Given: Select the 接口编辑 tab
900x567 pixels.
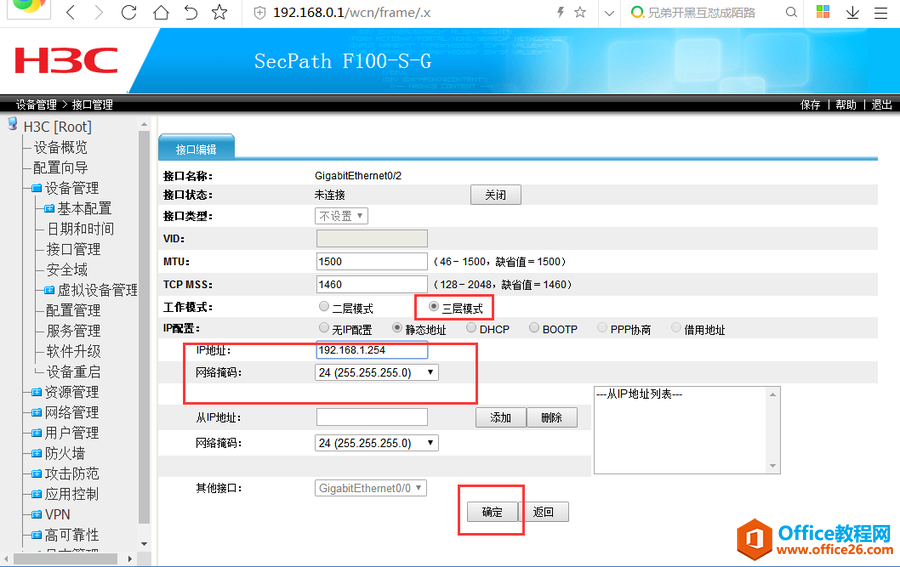Looking at the screenshot, I should (x=196, y=149).
